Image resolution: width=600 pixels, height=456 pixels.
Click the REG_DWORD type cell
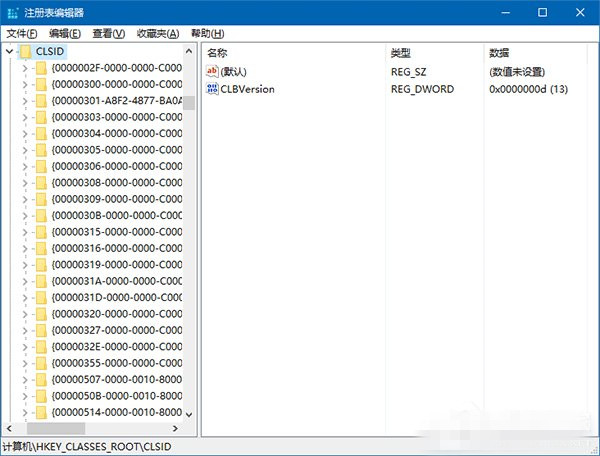click(422, 89)
